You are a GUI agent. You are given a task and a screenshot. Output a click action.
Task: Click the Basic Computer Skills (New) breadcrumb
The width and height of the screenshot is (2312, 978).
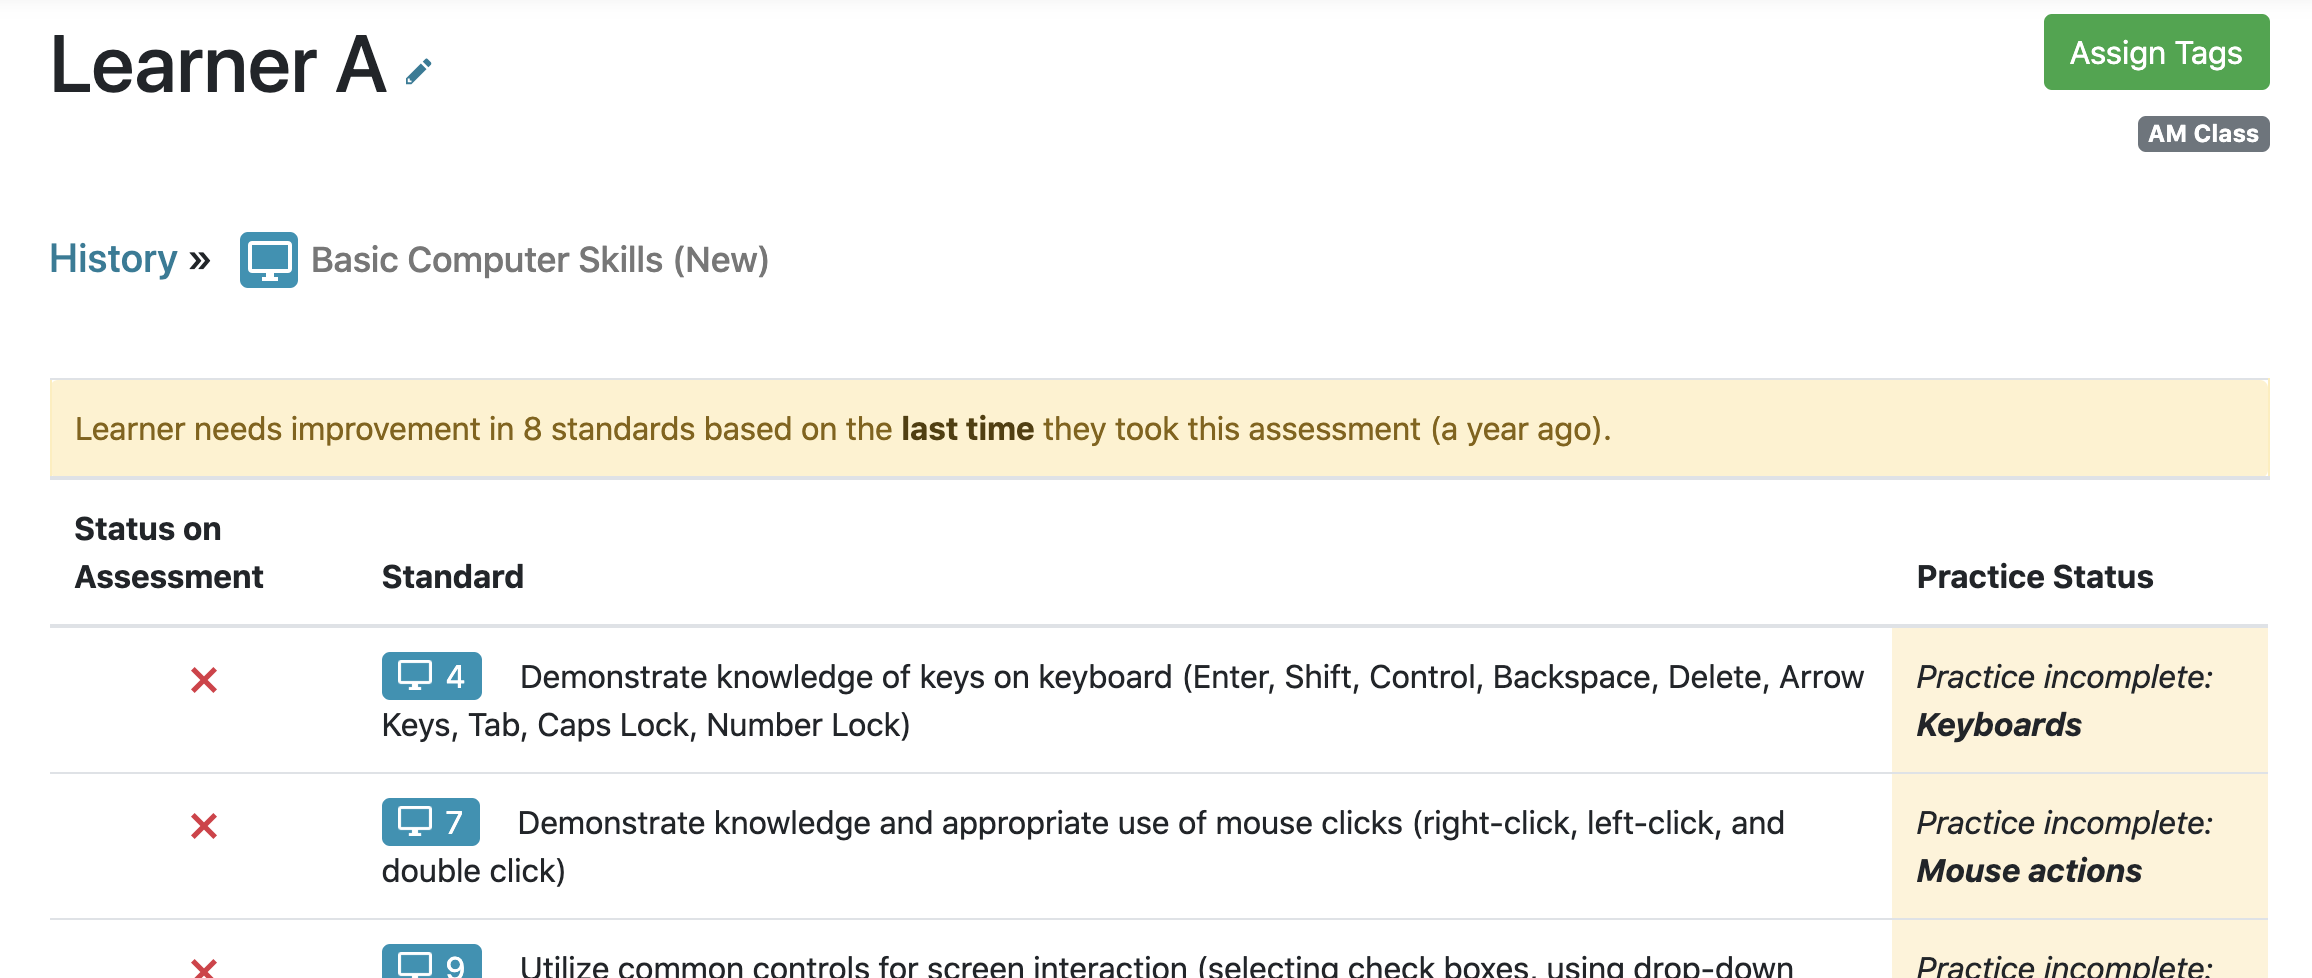540,260
